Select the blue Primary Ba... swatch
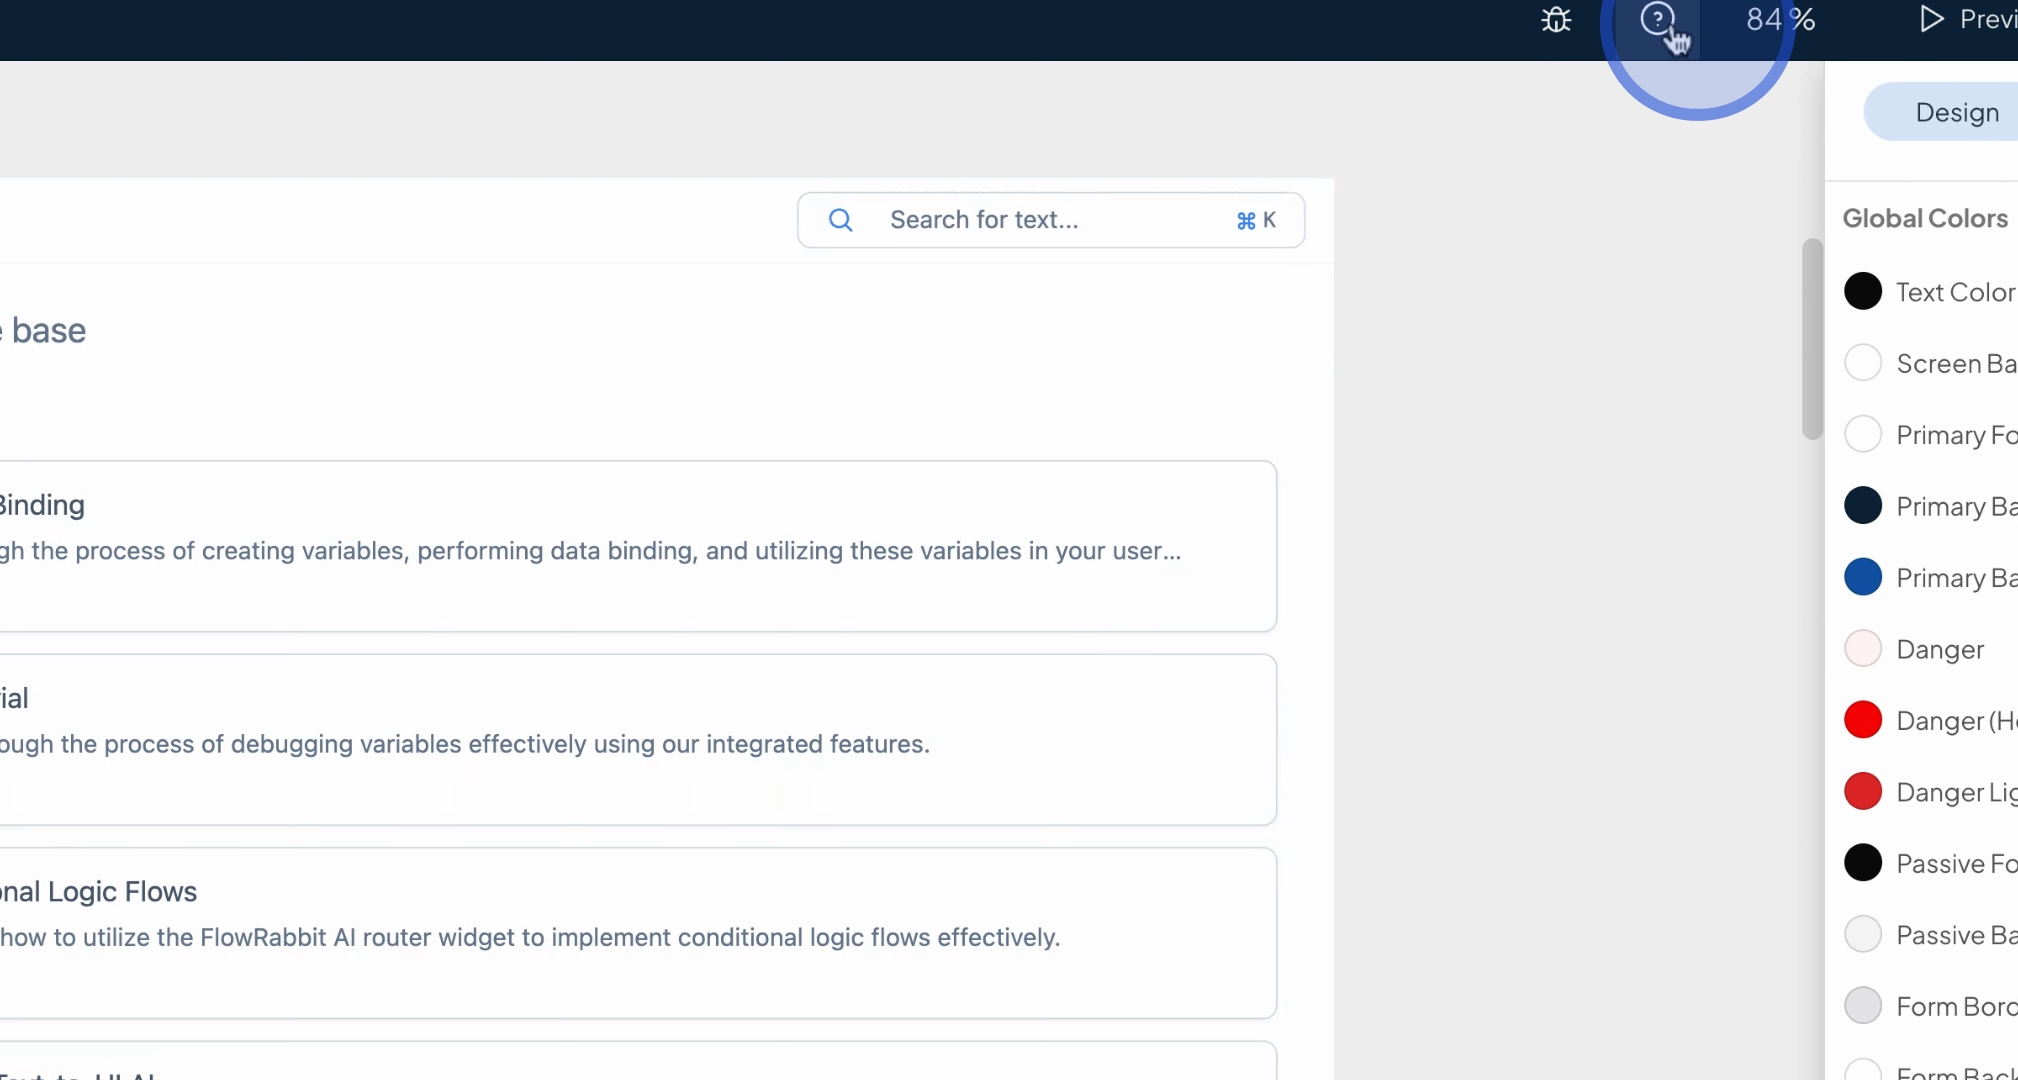 tap(1863, 577)
